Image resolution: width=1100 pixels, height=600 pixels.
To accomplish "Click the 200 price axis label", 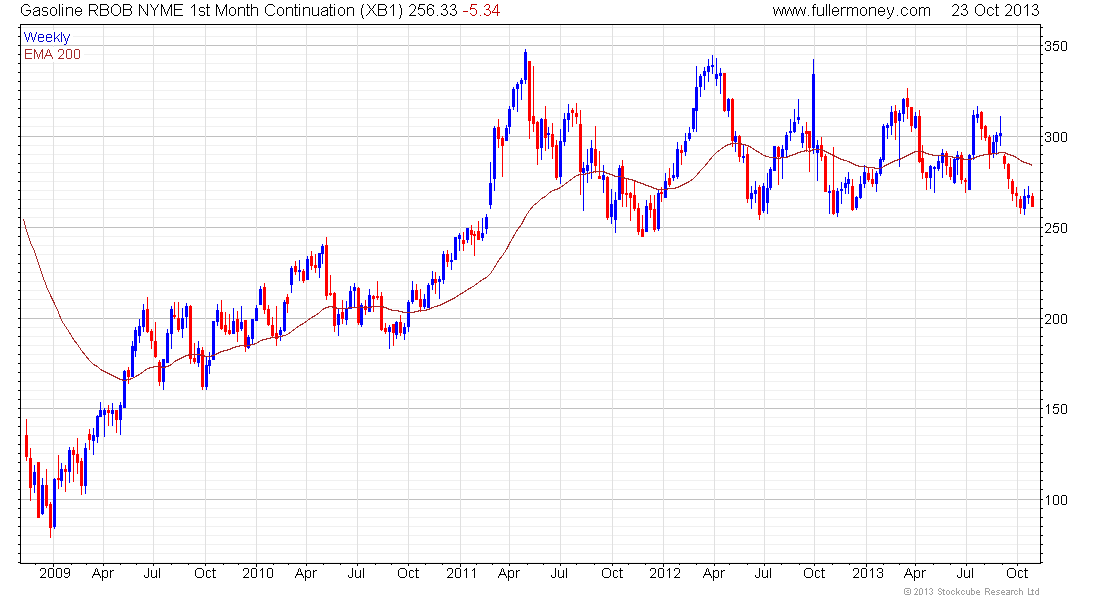I will tap(1057, 319).
